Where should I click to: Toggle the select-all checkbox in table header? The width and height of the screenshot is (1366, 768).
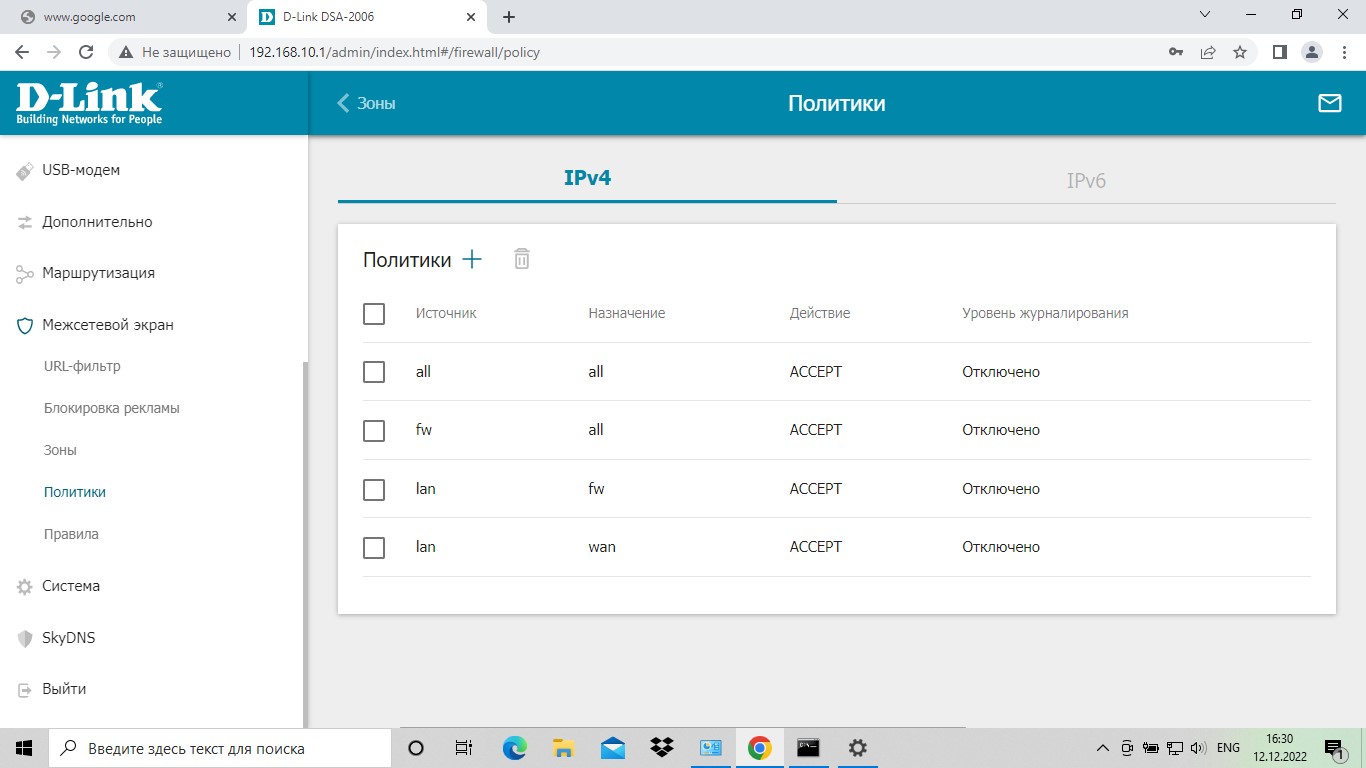coord(374,314)
